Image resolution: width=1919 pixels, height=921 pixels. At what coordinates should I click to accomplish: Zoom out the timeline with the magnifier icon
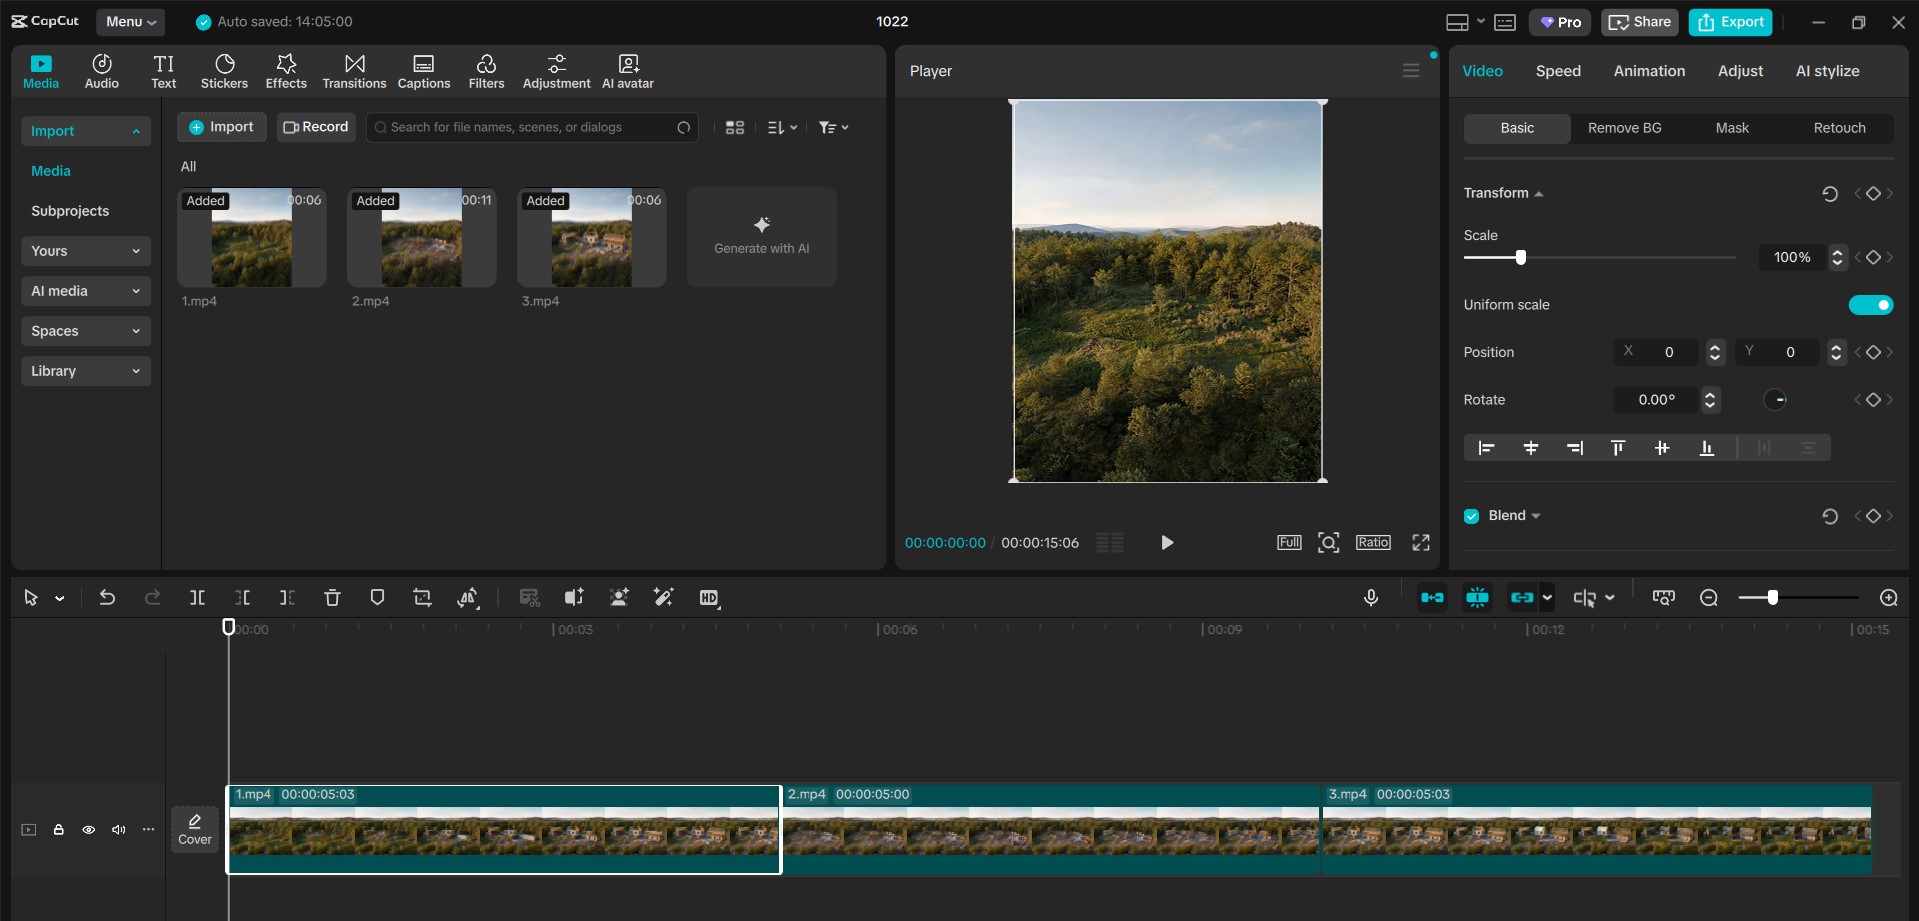tap(1709, 597)
